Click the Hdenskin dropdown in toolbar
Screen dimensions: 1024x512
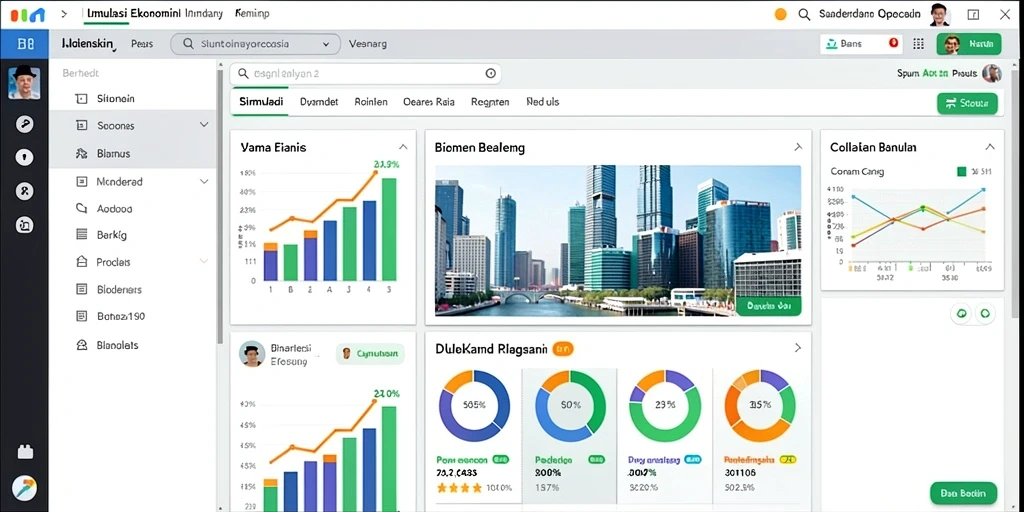[x=89, y=44]
